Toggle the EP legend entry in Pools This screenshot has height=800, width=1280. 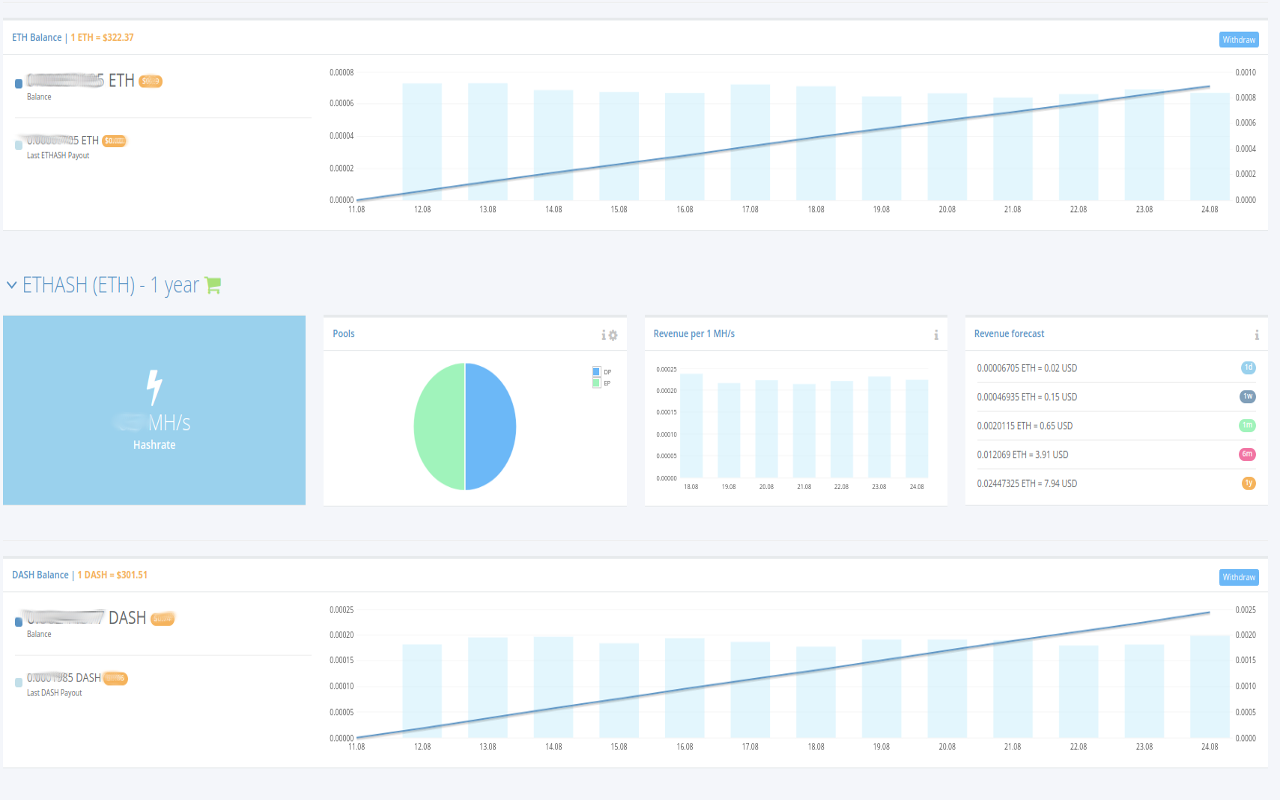pyautogui.click(x=601, y=383)
